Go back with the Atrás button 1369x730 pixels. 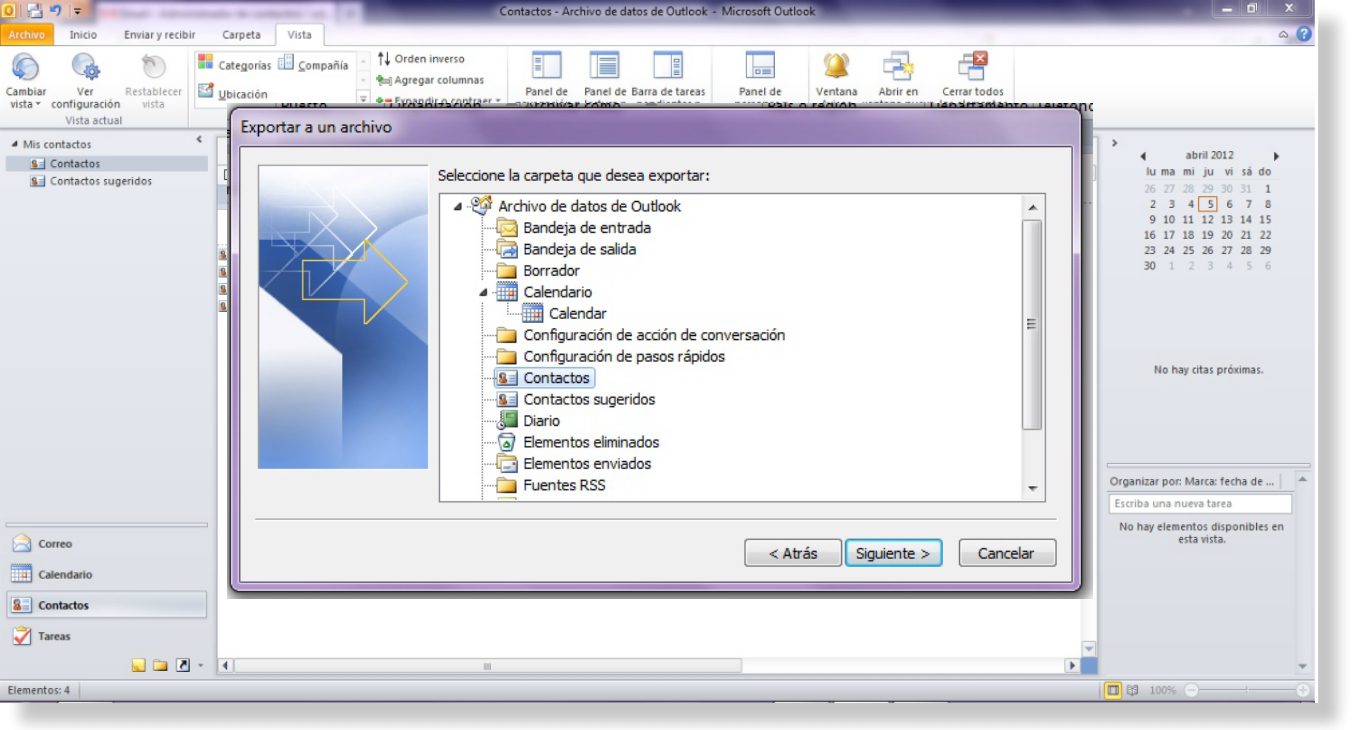coord(792,553)
